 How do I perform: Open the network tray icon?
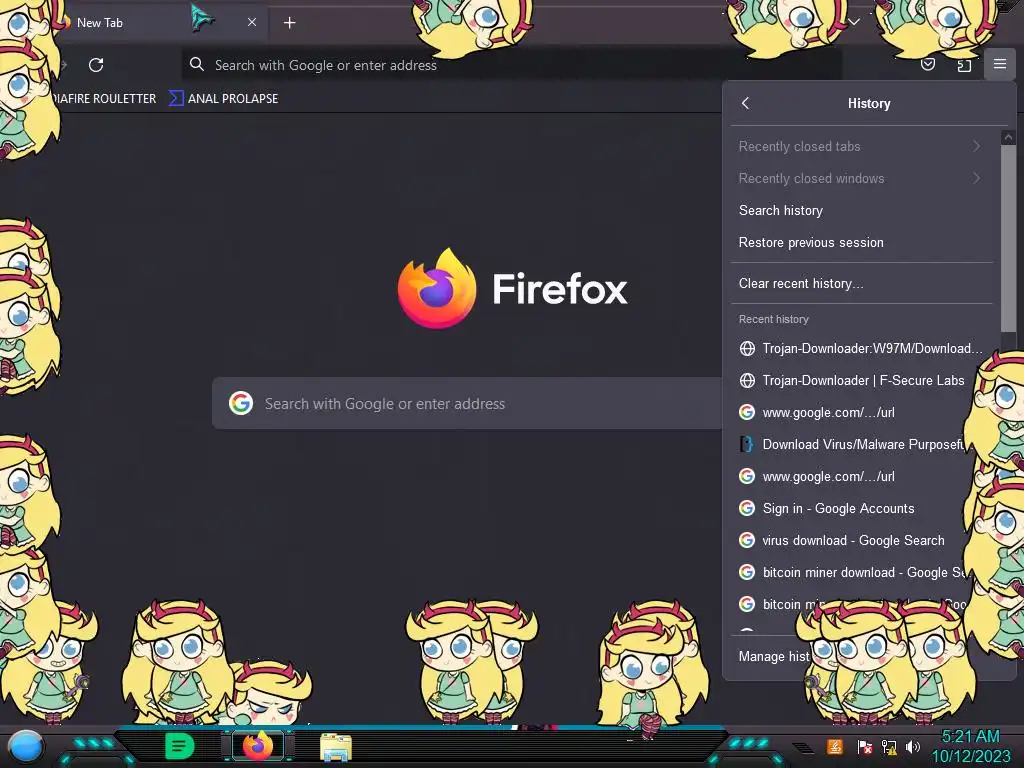pyautogui.click(x=889, y=746)
